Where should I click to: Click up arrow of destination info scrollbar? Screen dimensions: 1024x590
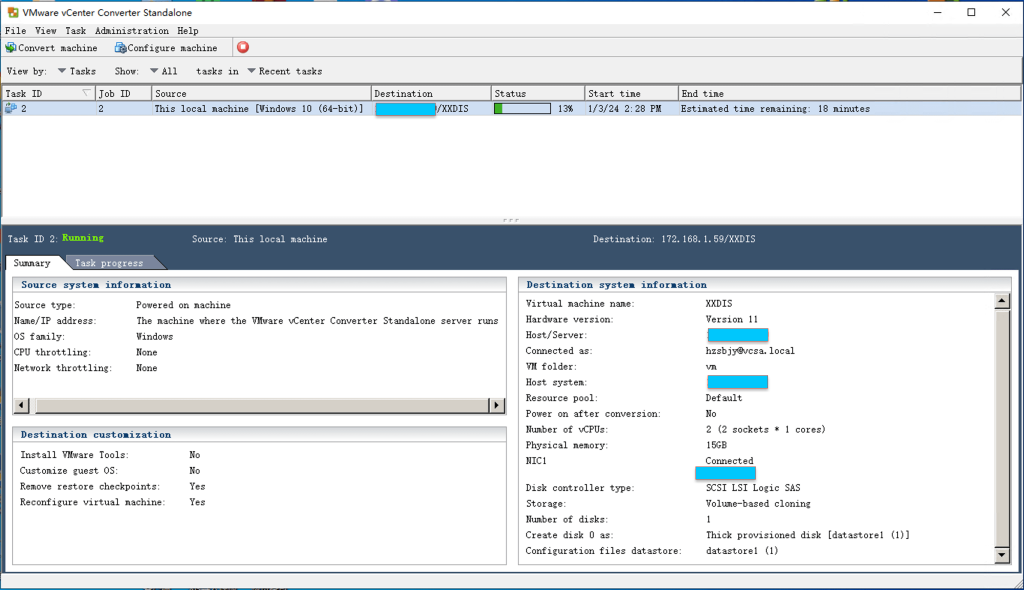click(x=1002, y=301)
